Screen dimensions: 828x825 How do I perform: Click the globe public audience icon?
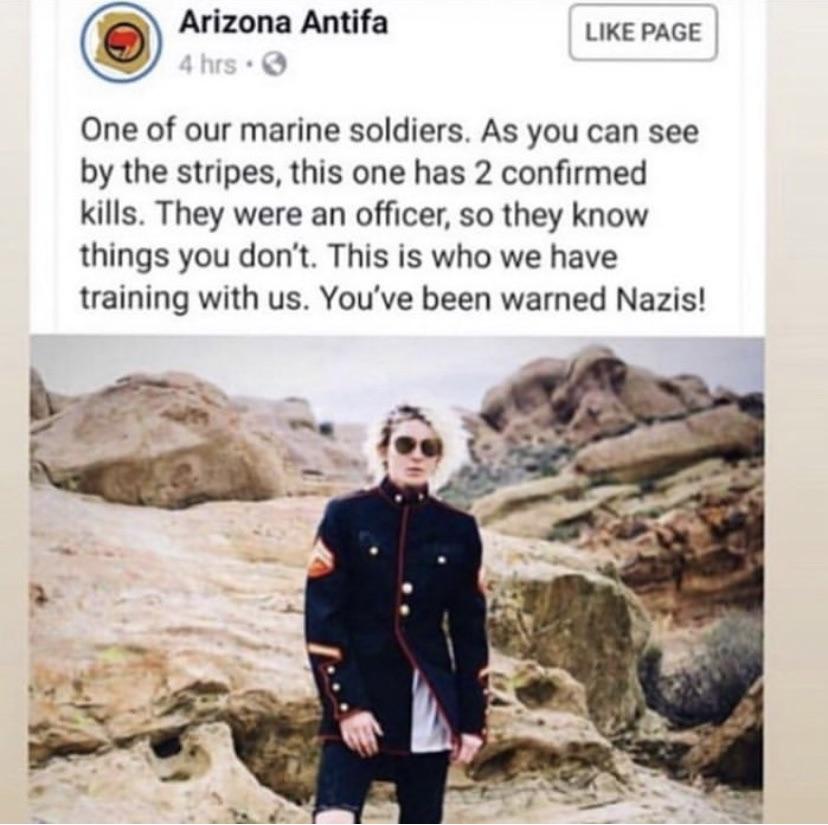coord(274,65)
